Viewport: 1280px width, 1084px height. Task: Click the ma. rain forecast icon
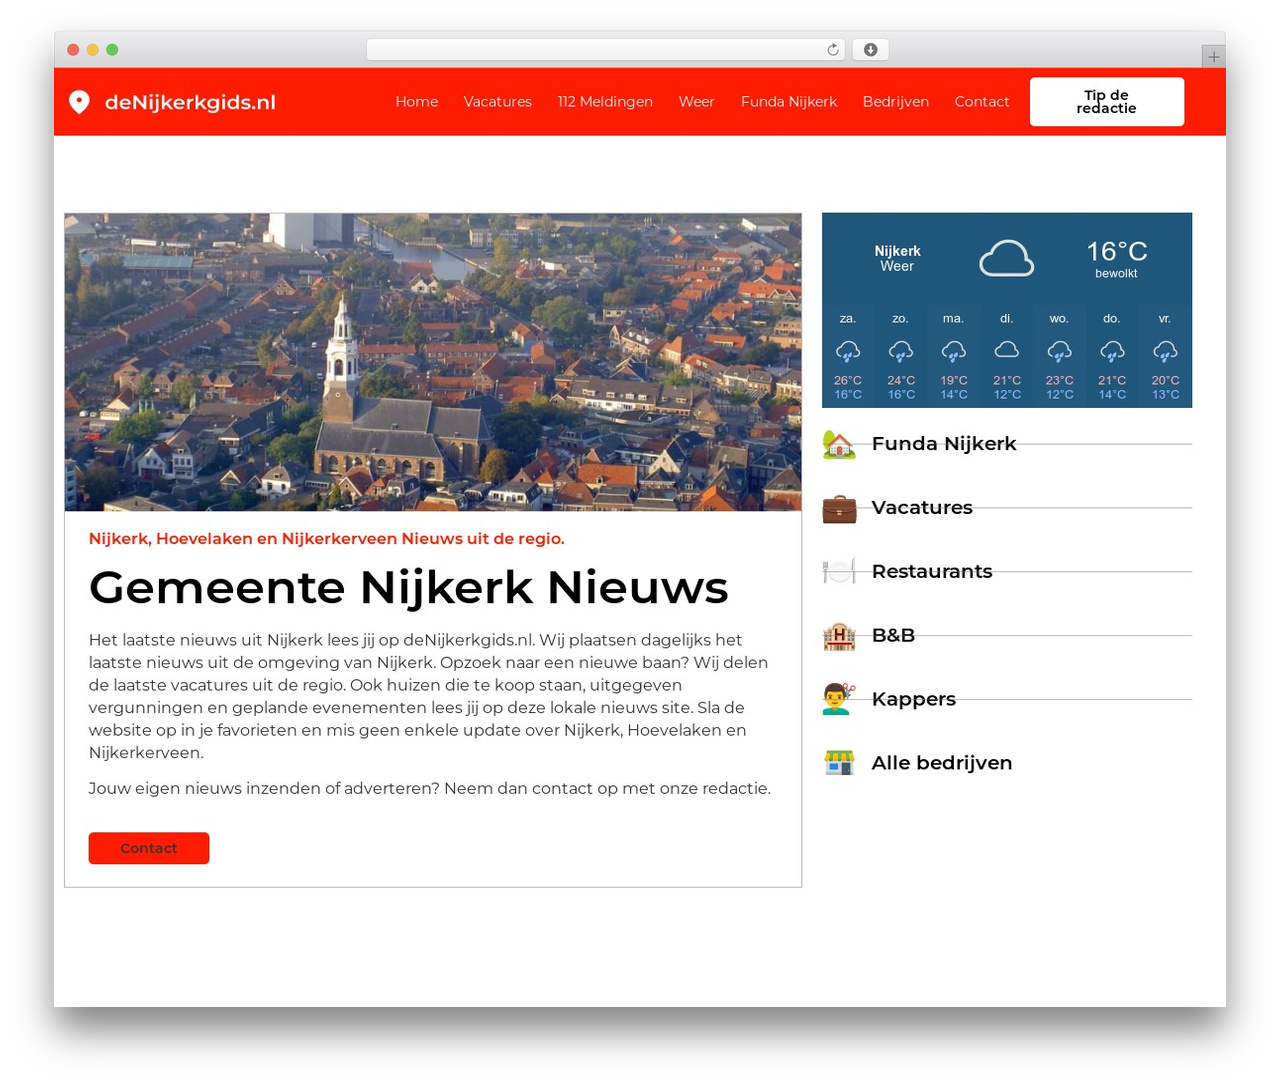(954, 351)
